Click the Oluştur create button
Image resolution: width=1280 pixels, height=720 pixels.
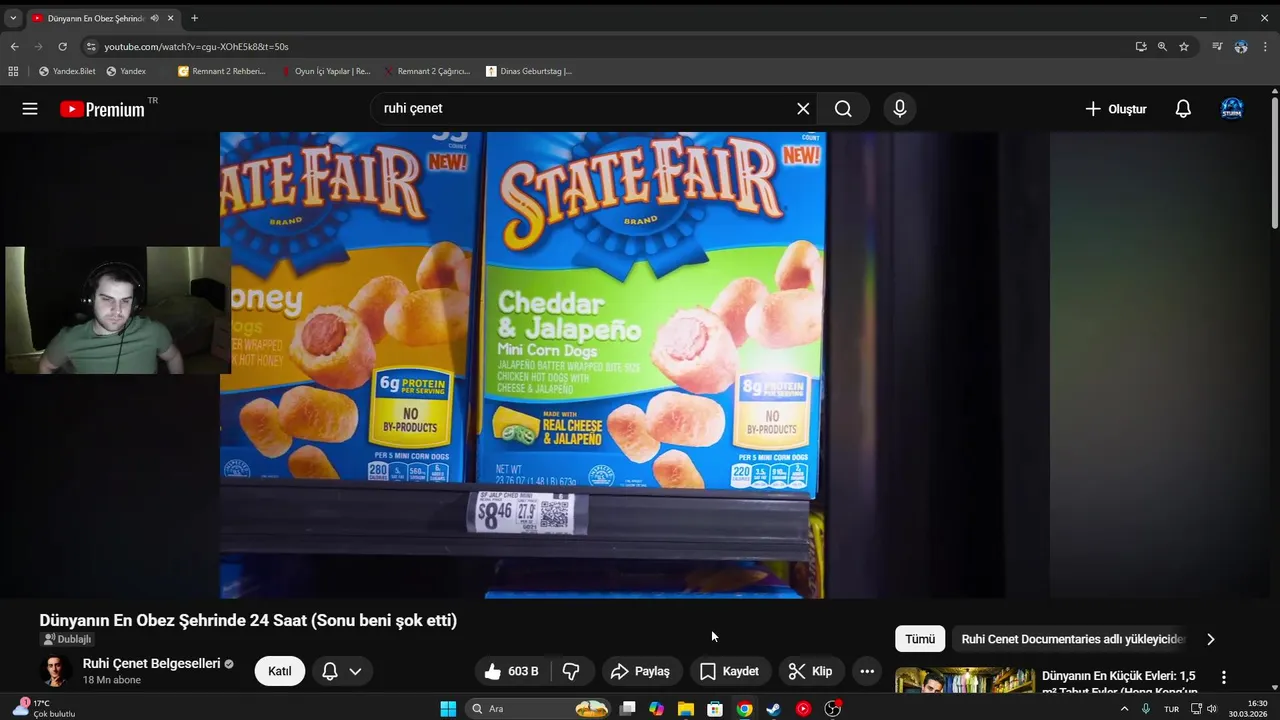point(1116,109)
